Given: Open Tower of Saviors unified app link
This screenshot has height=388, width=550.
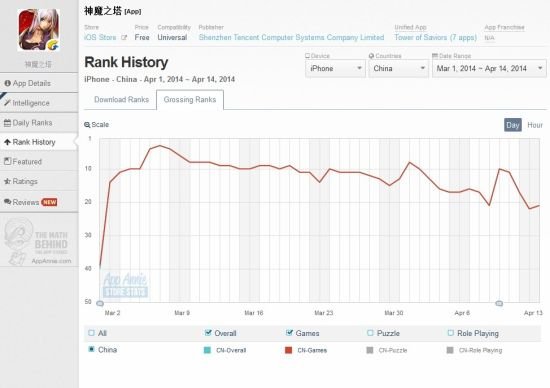Looking at the screenshot, I should tap(435, 38).
